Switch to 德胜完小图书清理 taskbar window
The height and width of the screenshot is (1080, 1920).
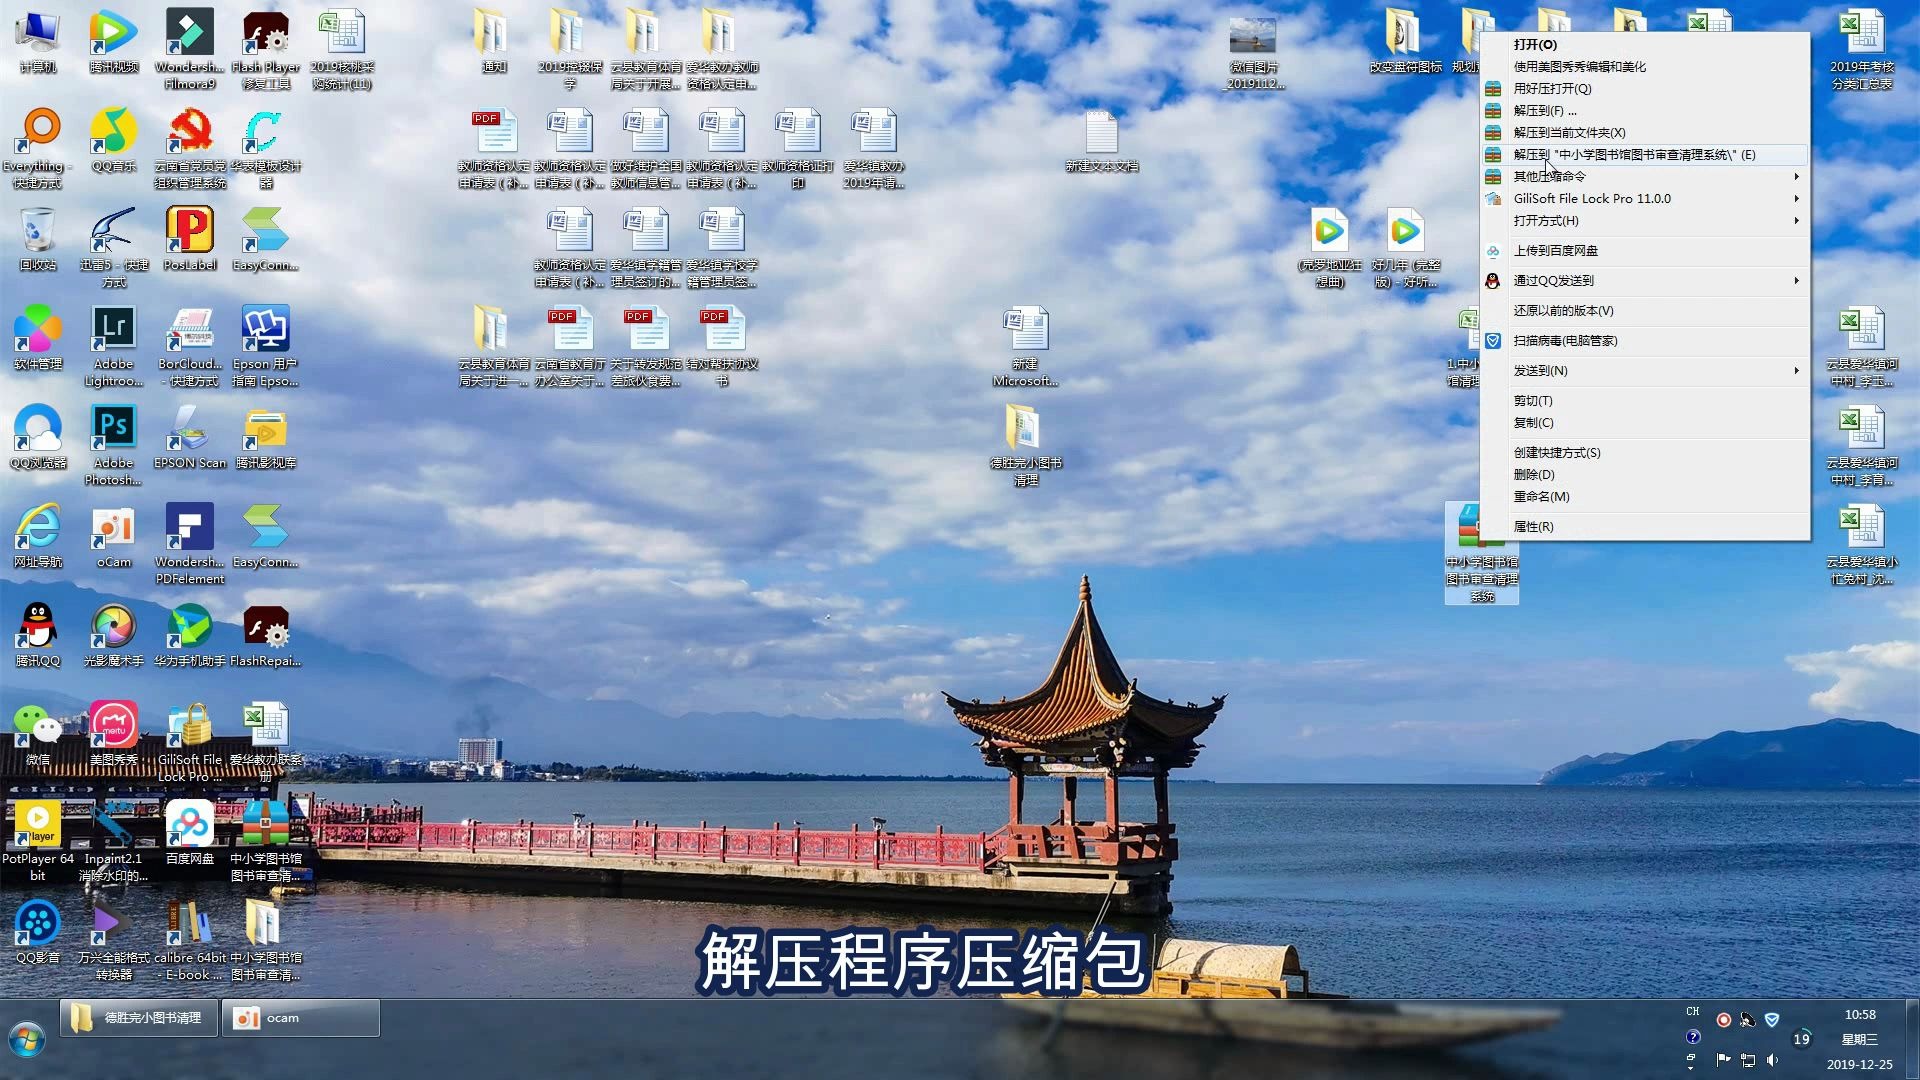pos(139,1018)
